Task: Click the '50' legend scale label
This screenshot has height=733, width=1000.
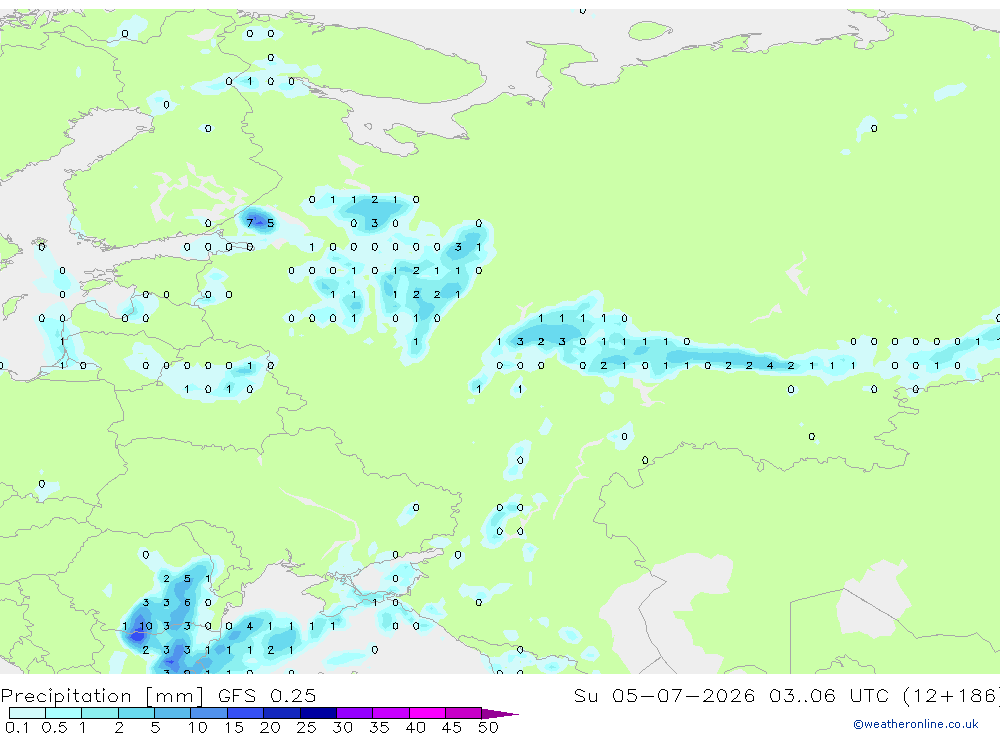Action: (488, 727)
